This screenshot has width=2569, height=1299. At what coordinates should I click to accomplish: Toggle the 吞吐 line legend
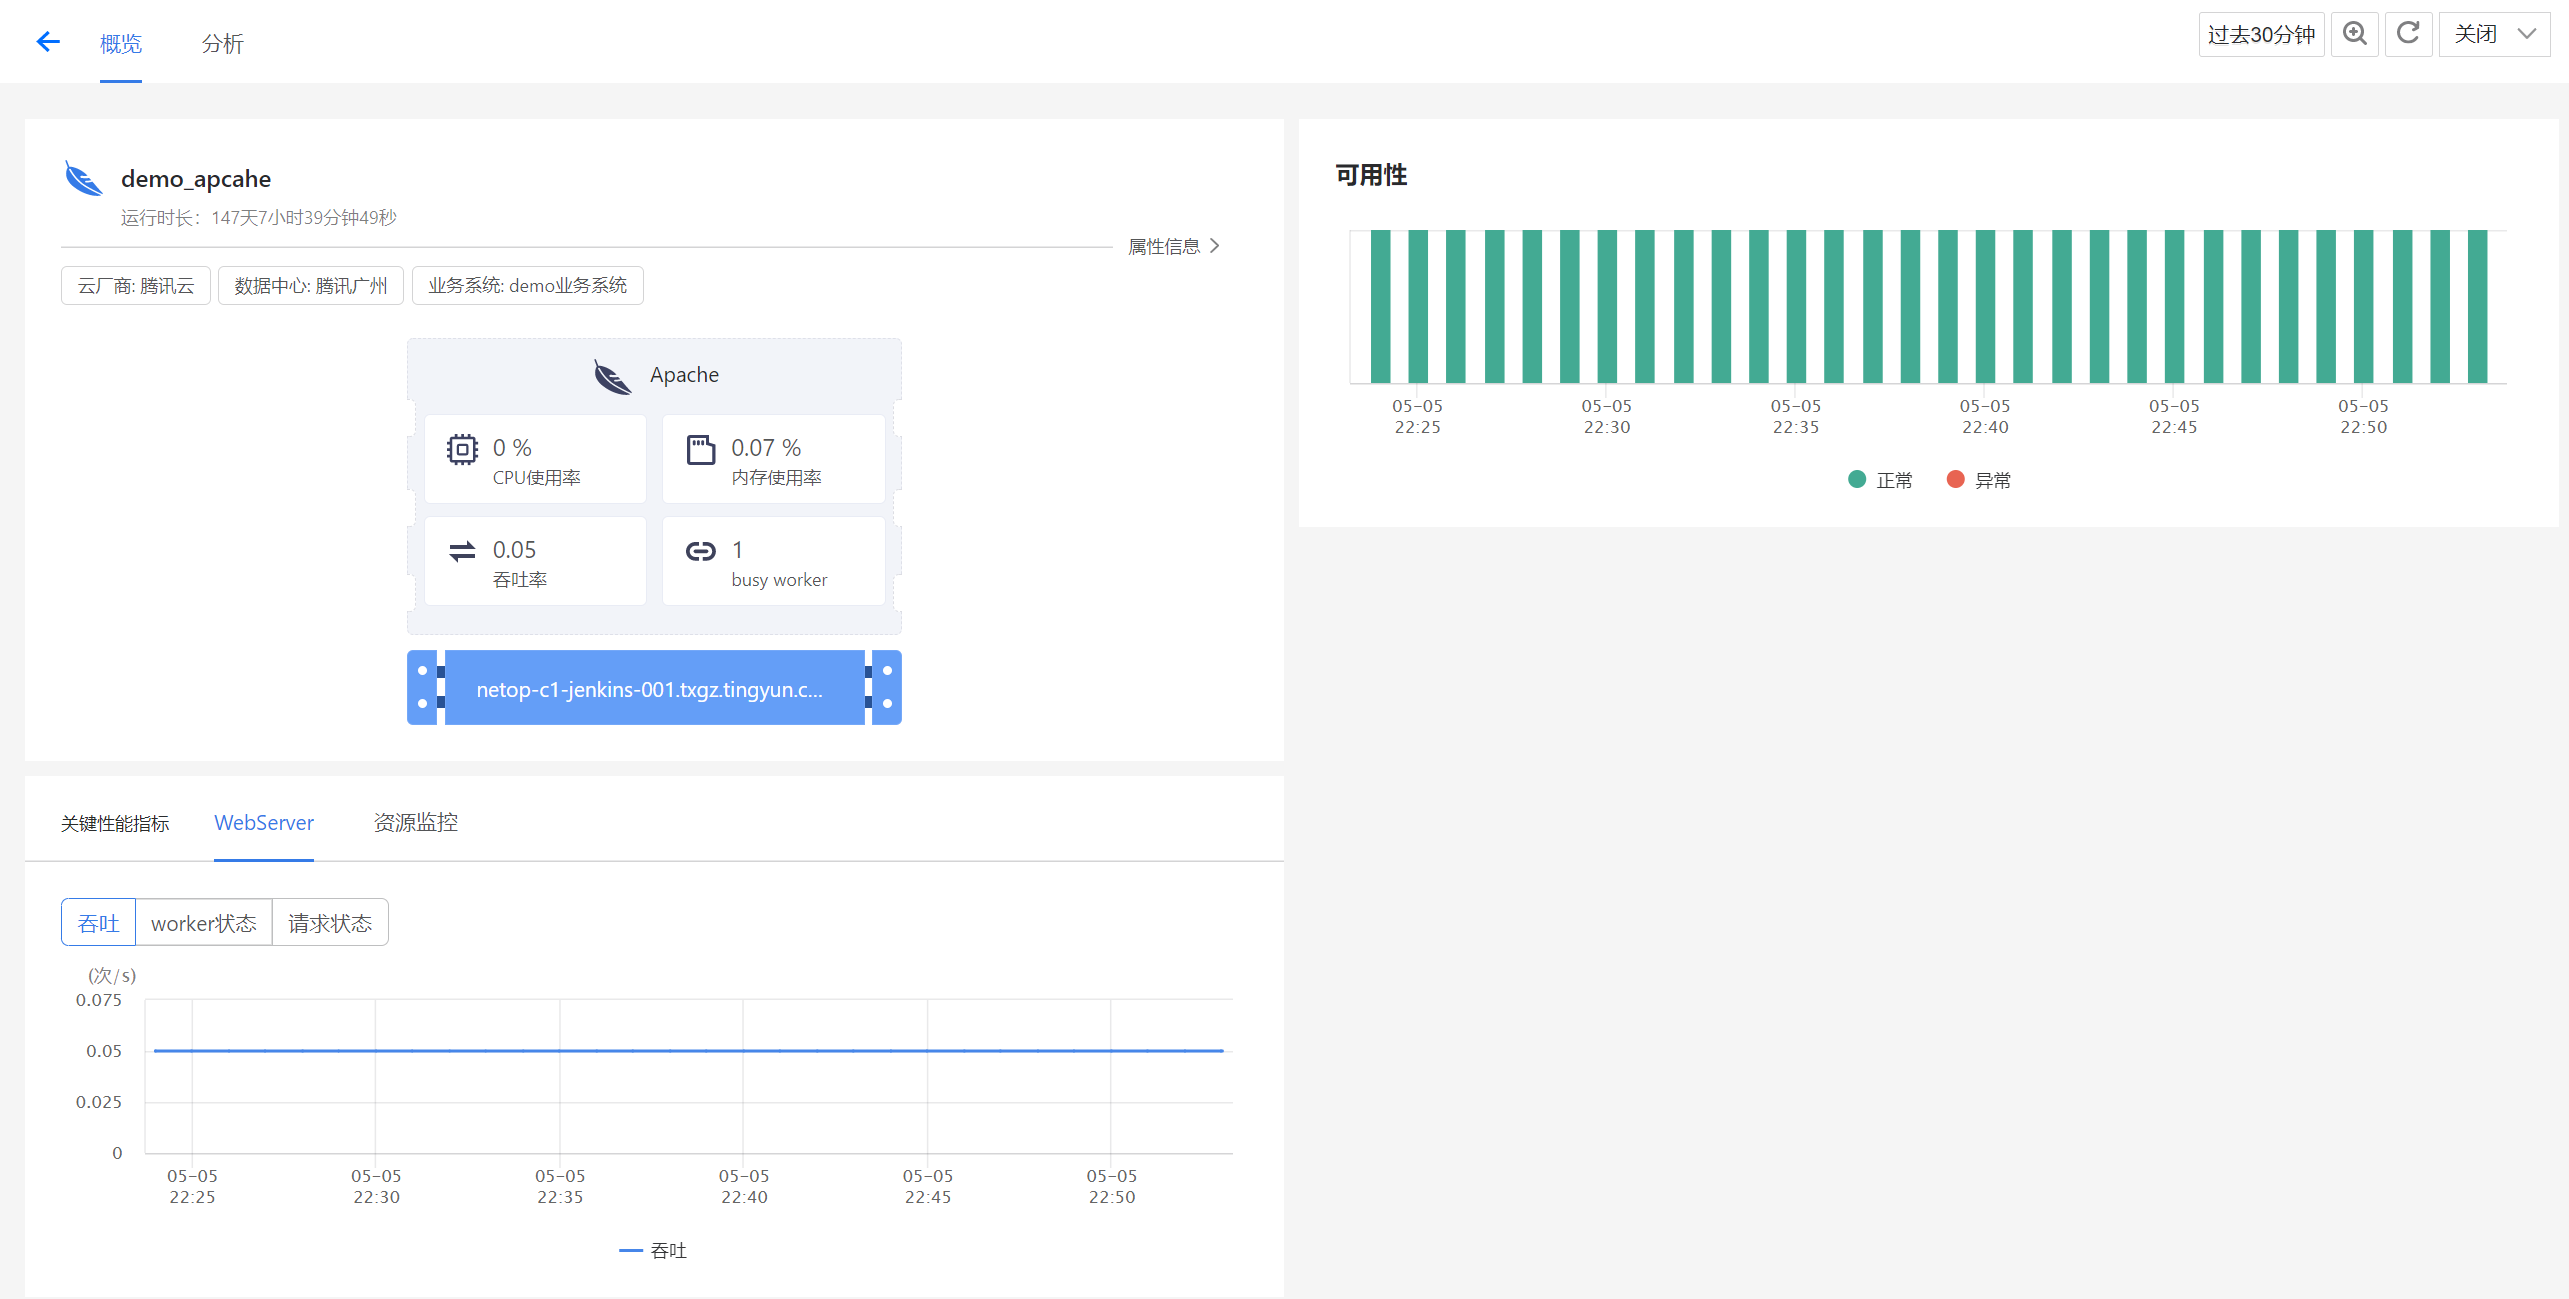tap(653, 1250)
